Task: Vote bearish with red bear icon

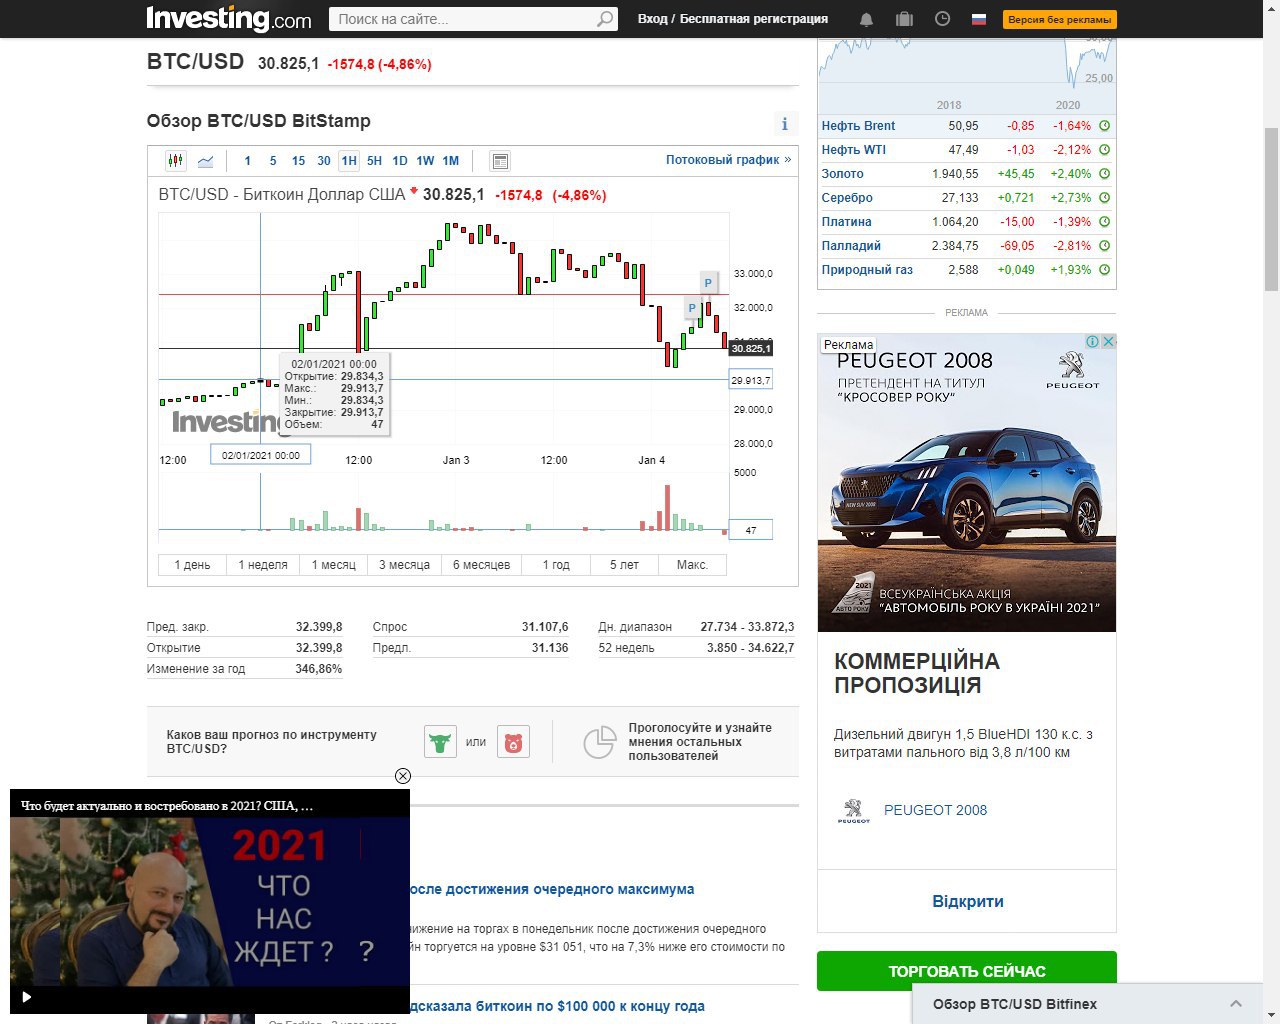Action: tap(513, 742)
